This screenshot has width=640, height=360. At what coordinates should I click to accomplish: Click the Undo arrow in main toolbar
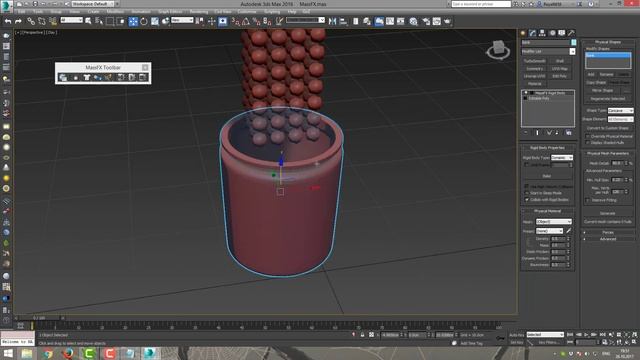tap(8, 21)
